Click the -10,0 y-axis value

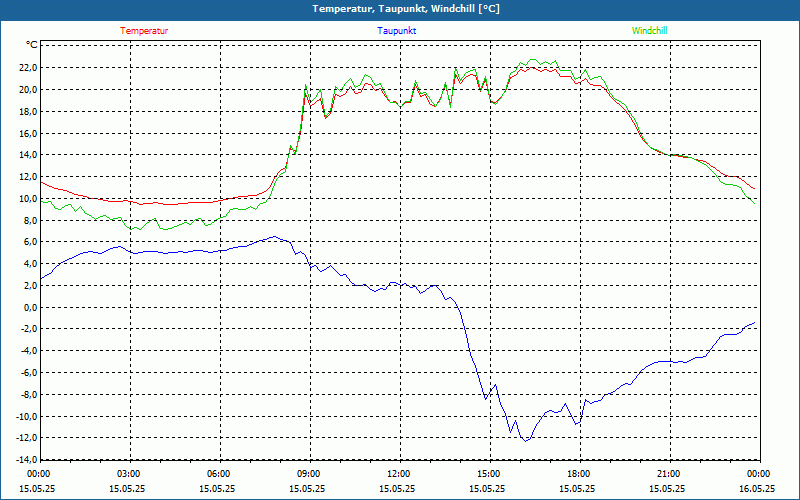click(27, 417)
